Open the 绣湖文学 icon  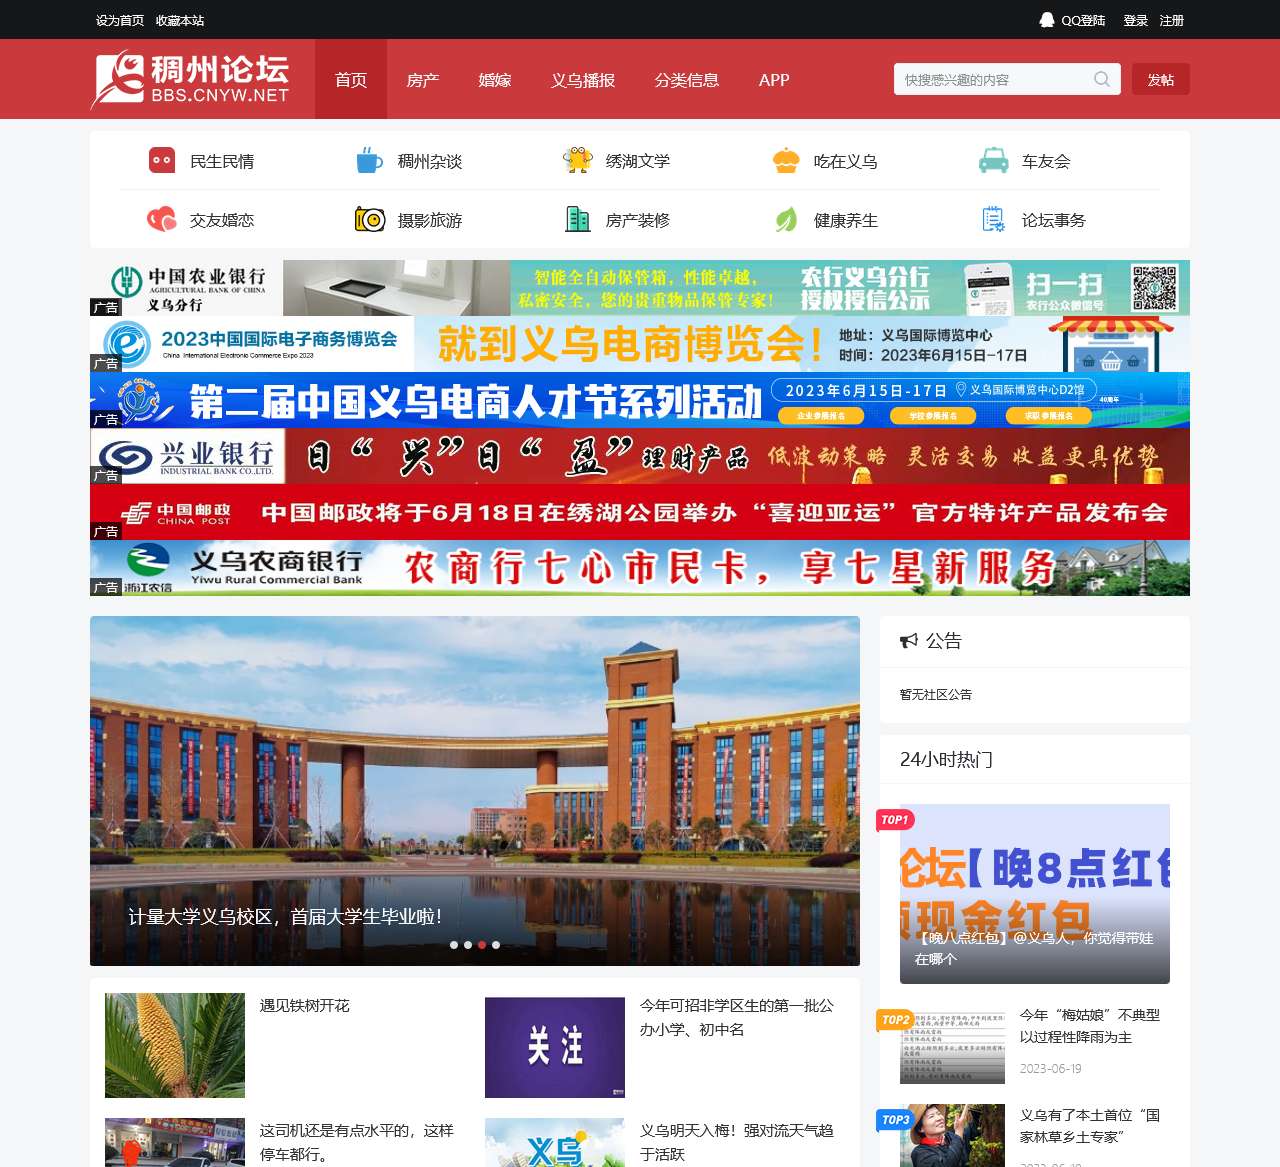(x=578, y=161)
